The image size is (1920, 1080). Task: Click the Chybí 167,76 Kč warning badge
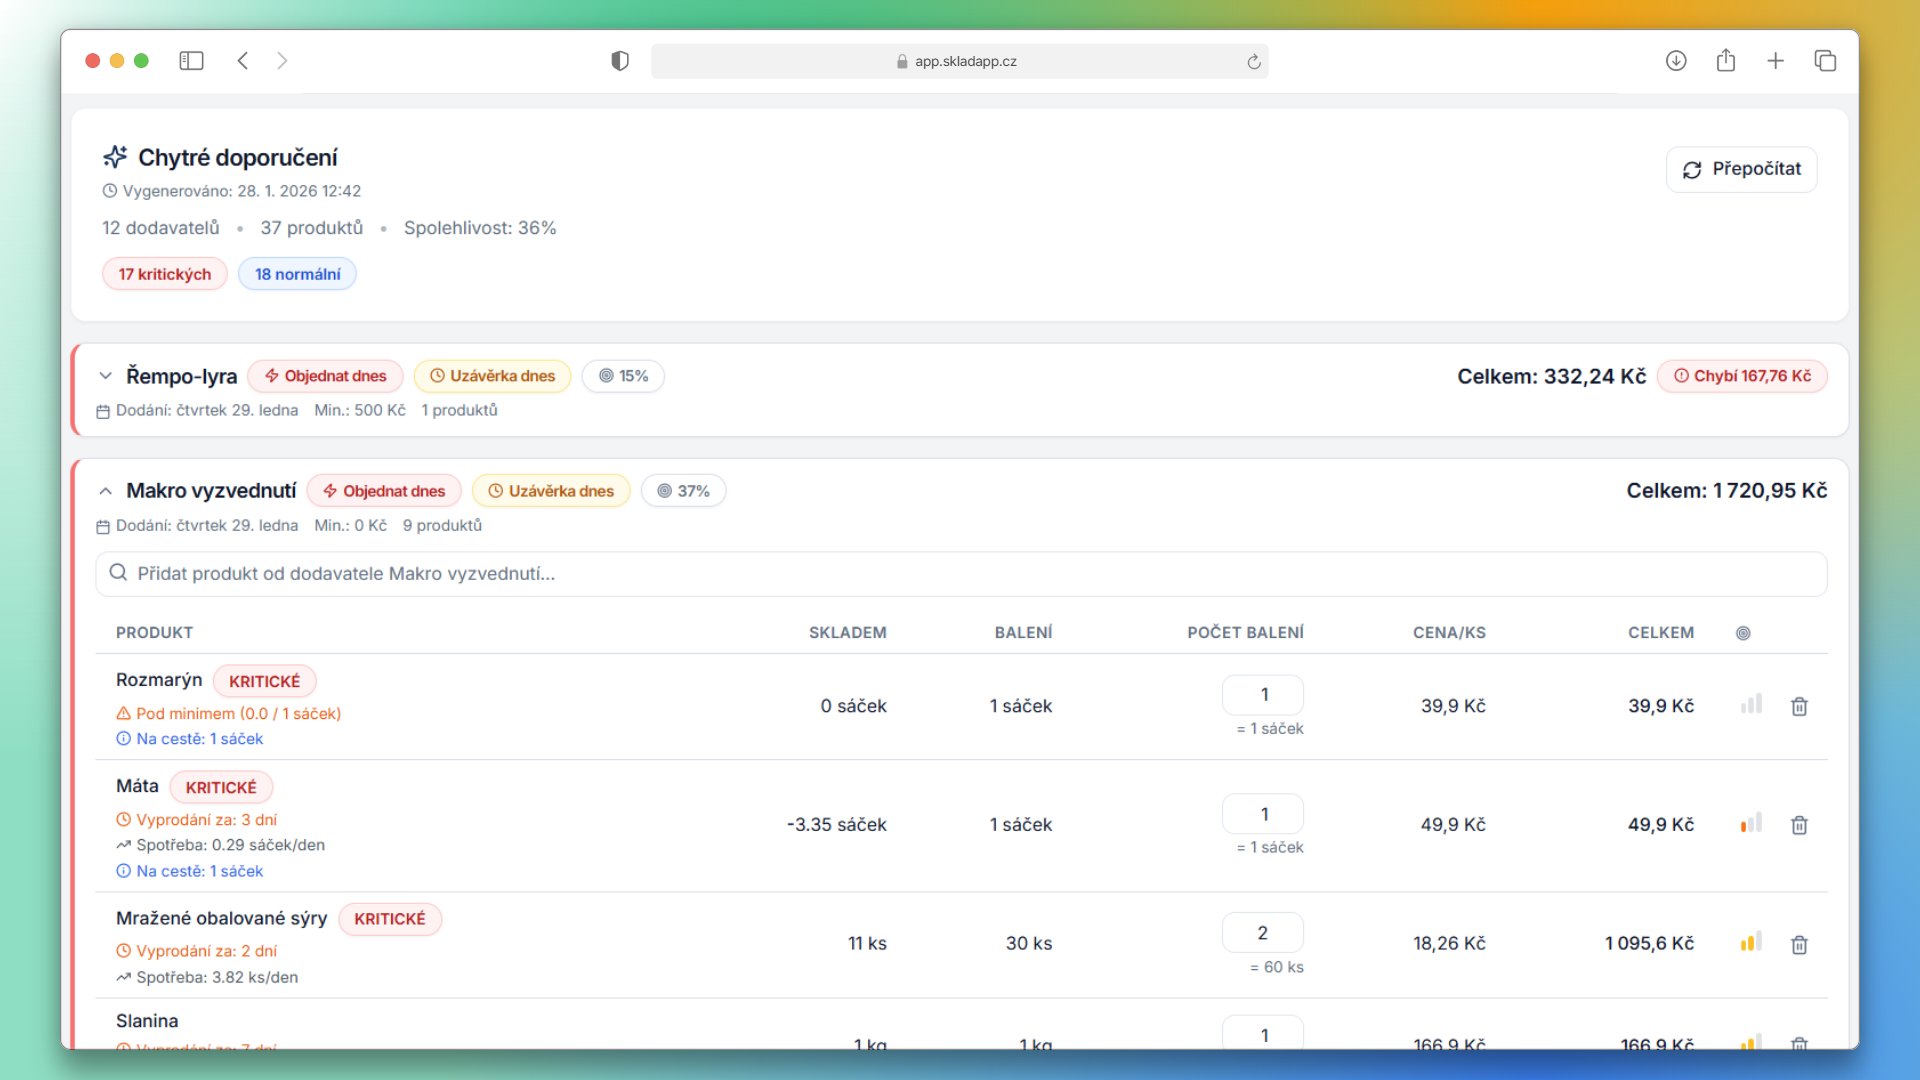pyautogui.click(x=1742, y=376)
